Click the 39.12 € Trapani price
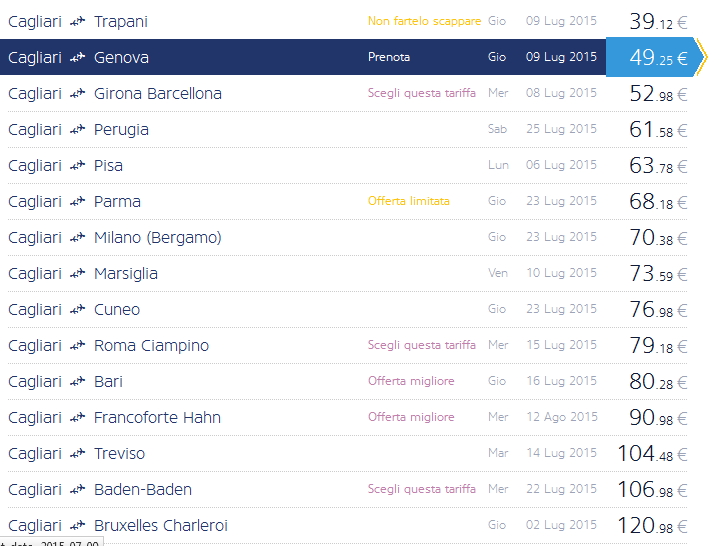724x546 pixels. 658,22
